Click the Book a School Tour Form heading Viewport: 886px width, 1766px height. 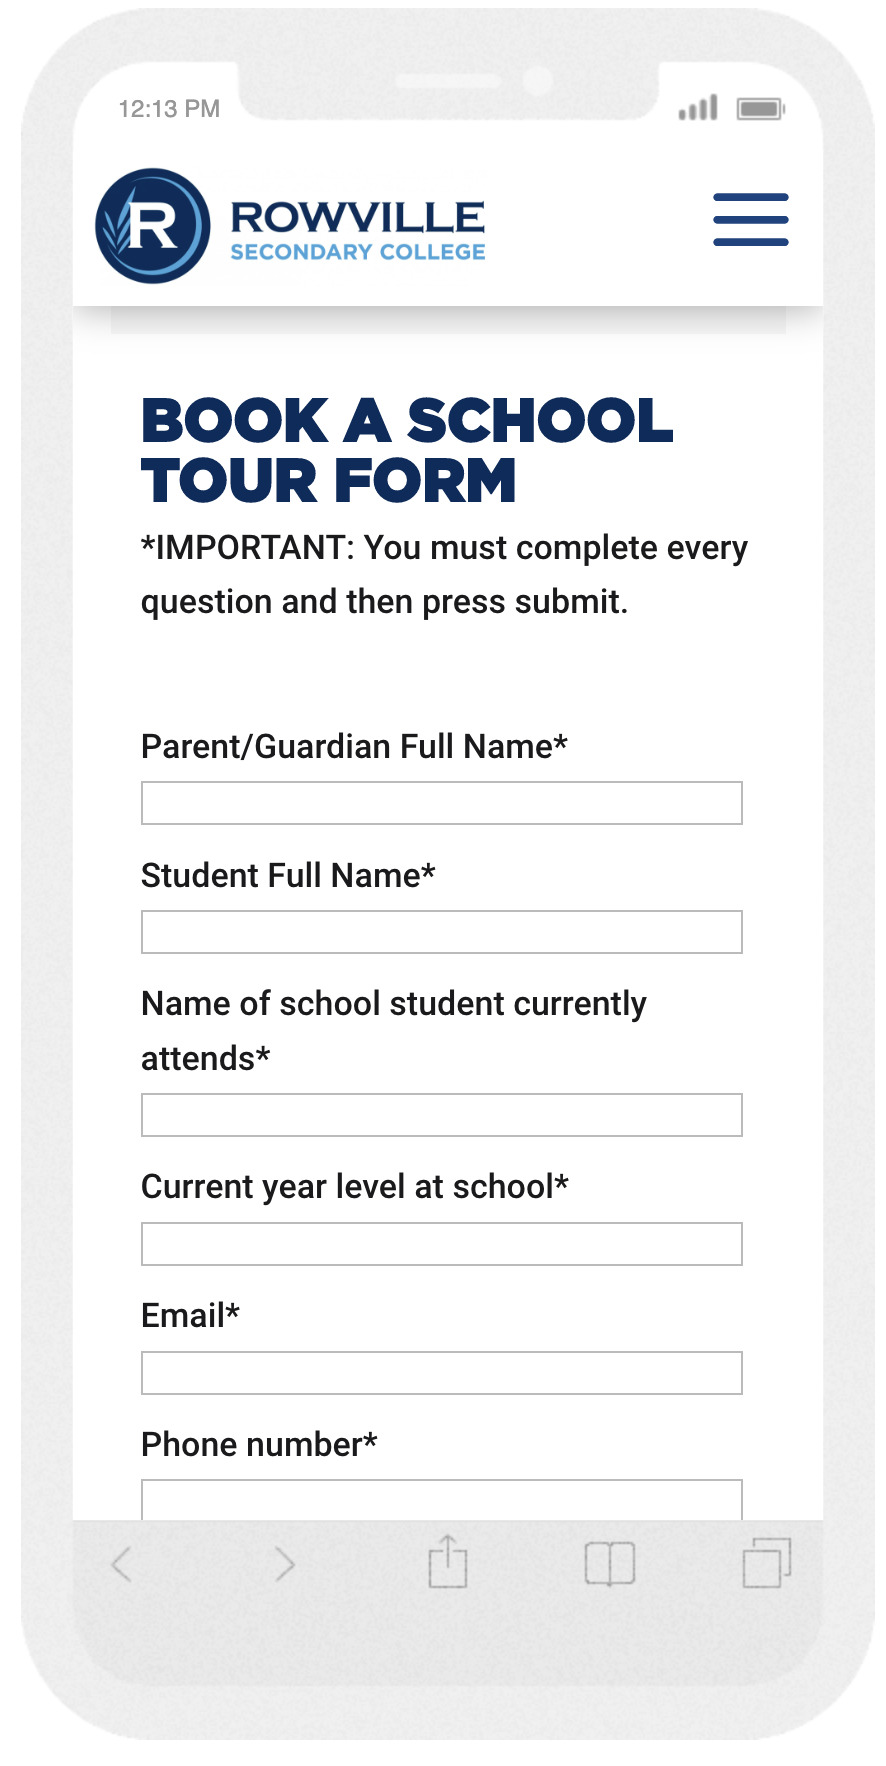tap(407, 450)
